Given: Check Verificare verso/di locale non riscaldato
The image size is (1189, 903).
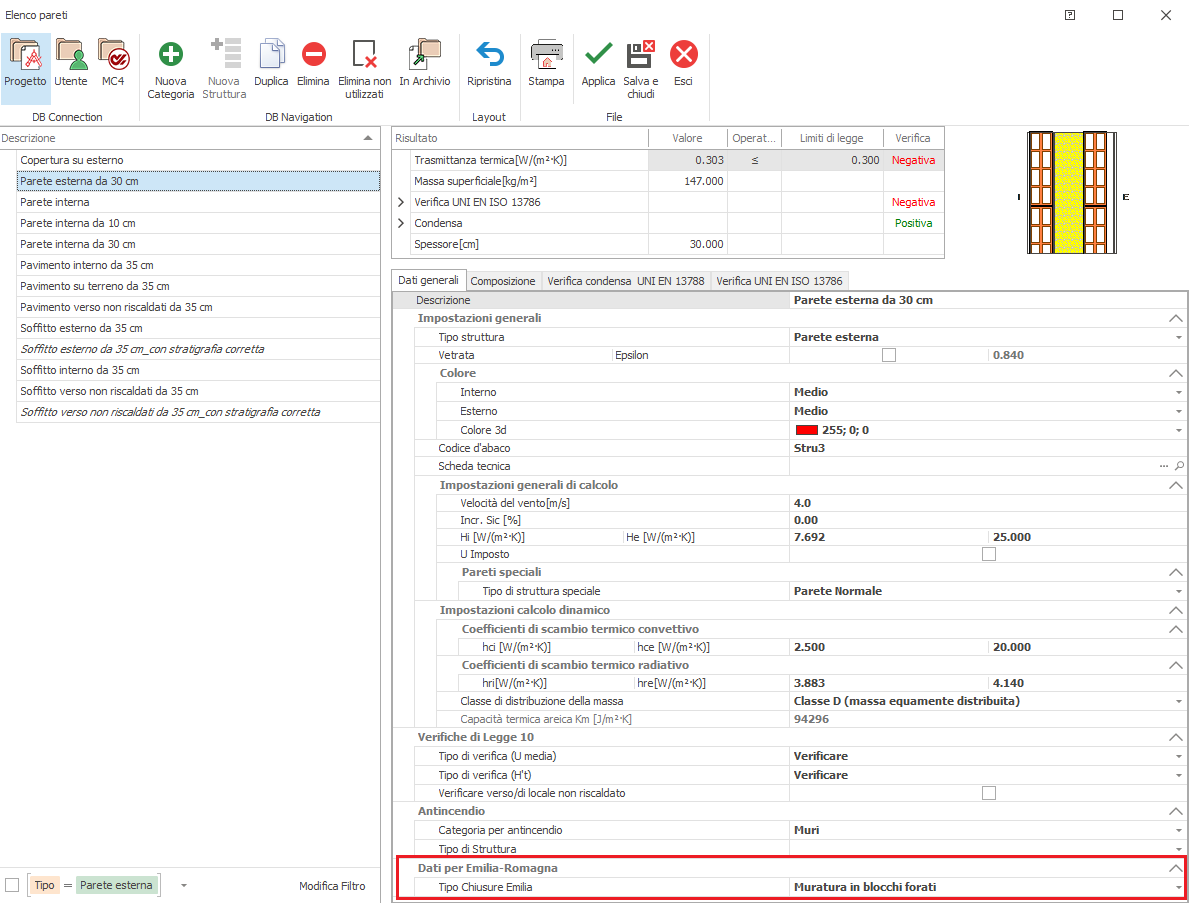Looking at the screenshot, I should click(988, 793).
